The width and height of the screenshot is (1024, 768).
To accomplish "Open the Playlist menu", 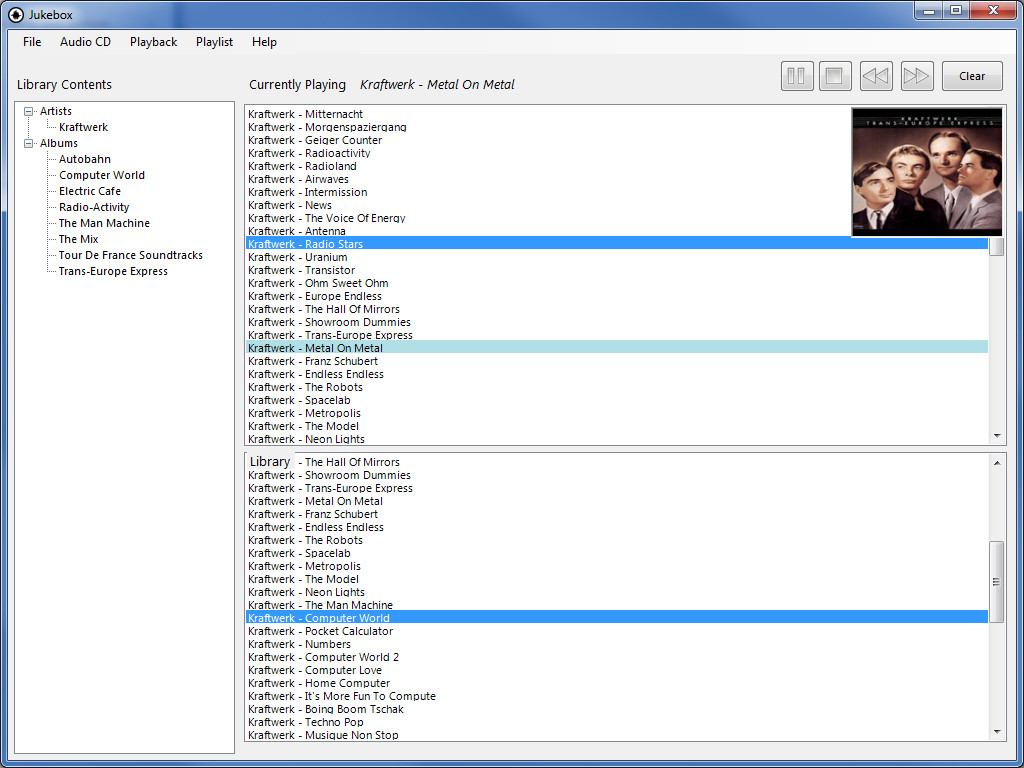I will (x=214, y=42).
